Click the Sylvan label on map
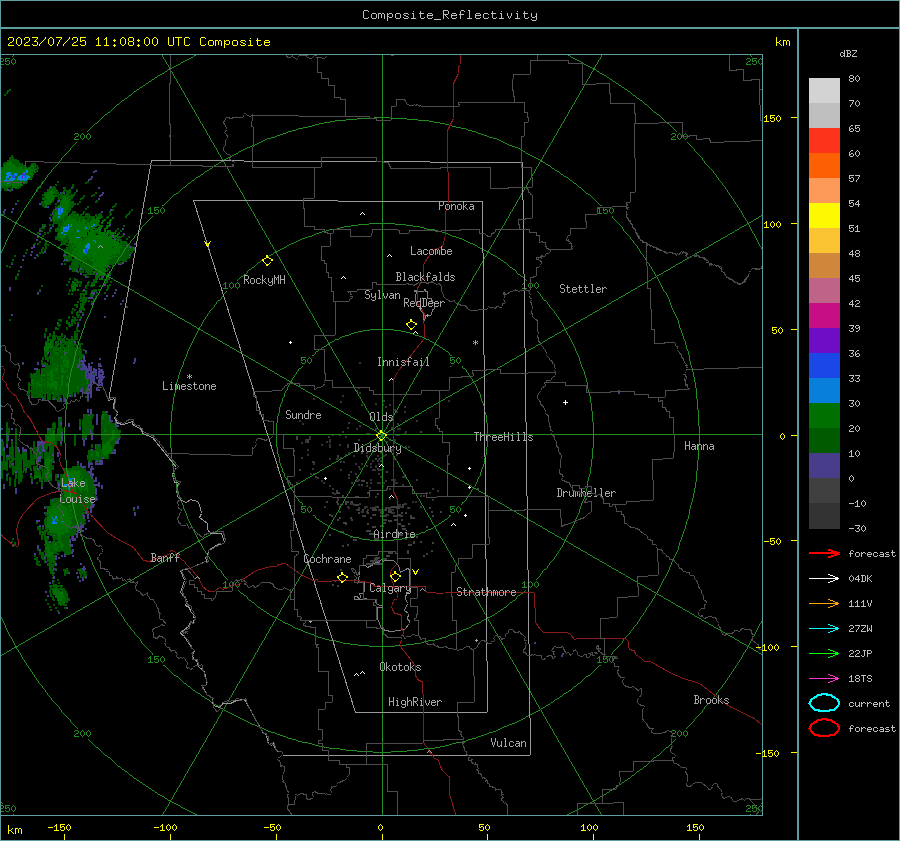900x841 pixels. pyautogui.click(x=382, y=295)
